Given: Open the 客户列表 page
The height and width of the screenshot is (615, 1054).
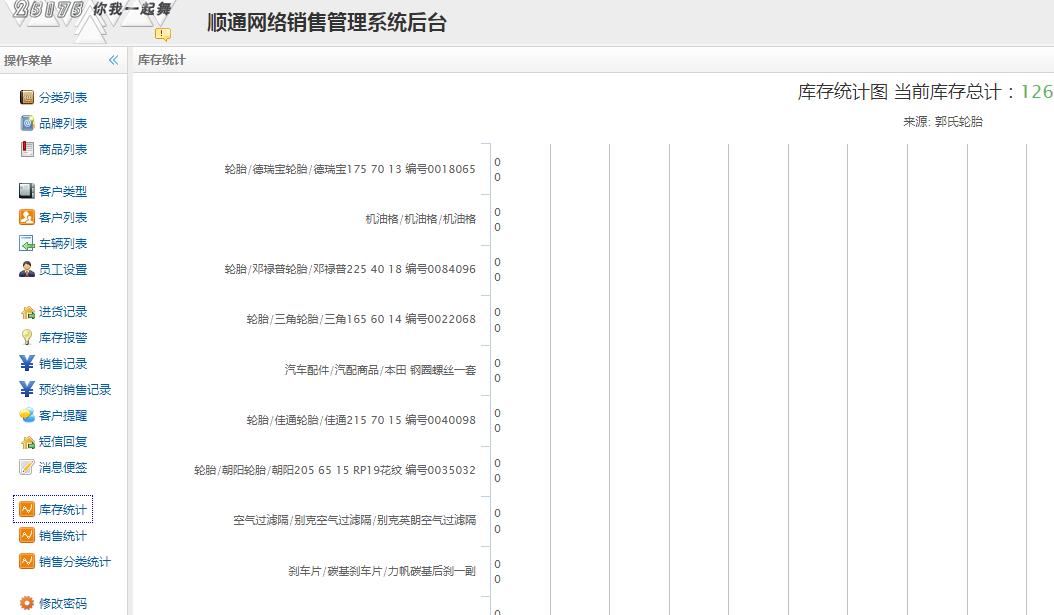Looking at the screenshot, I should [x=62, y=218].
